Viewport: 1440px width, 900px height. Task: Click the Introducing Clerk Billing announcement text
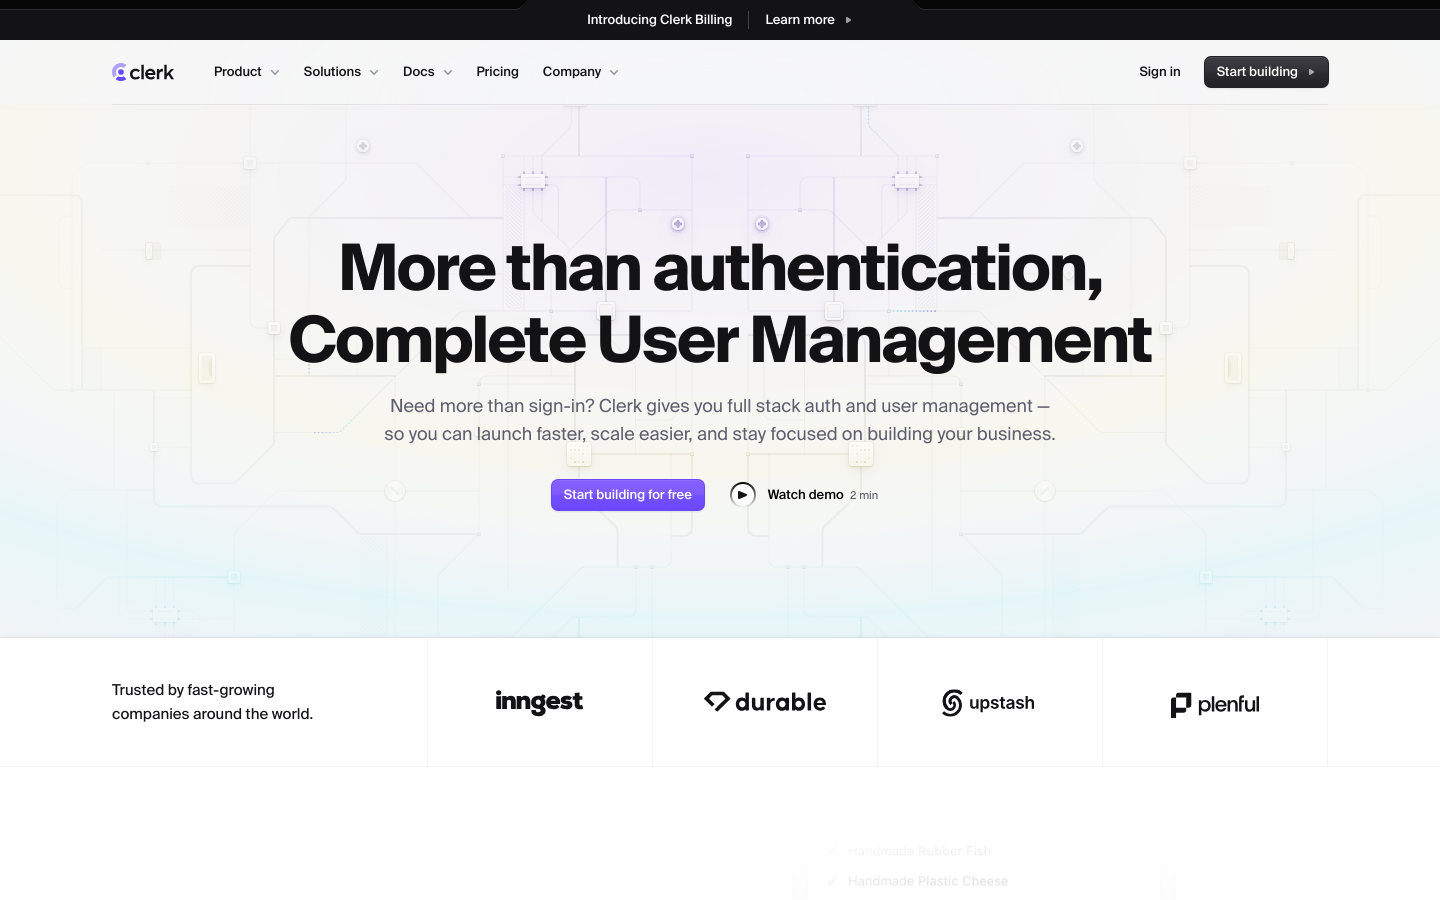click(x=659, y=20)
